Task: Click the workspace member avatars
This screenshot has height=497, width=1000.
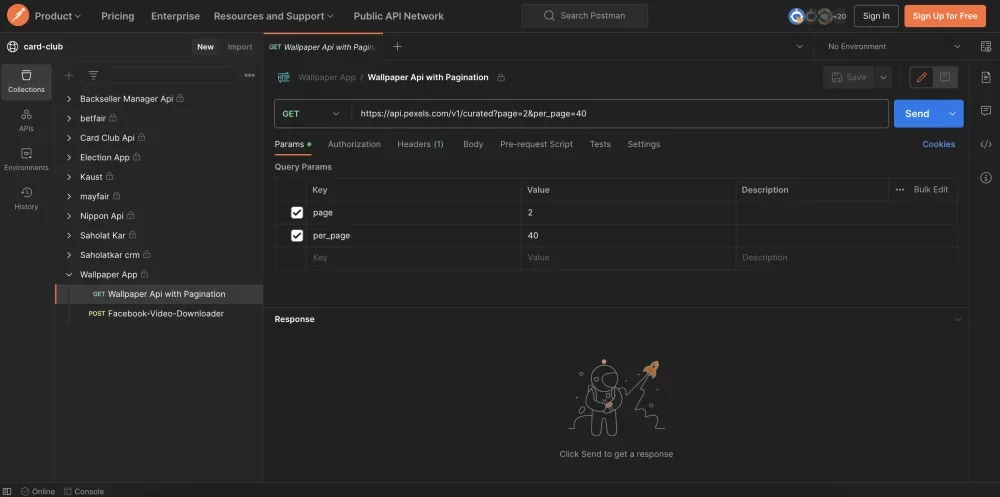Action: 816,16
